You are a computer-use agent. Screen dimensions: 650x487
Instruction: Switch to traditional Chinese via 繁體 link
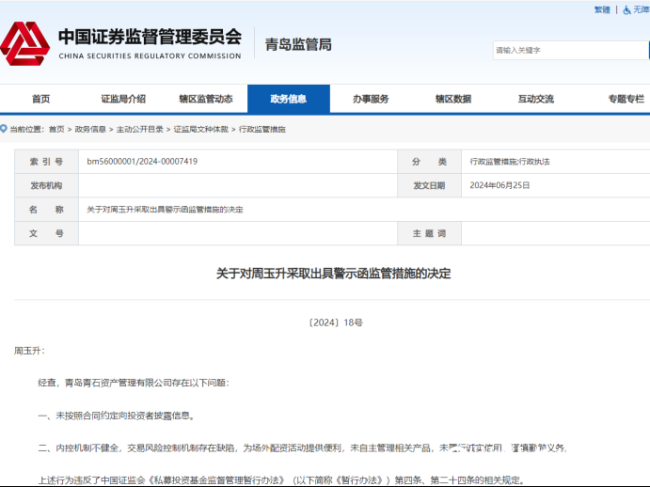(x=601, y=9)
